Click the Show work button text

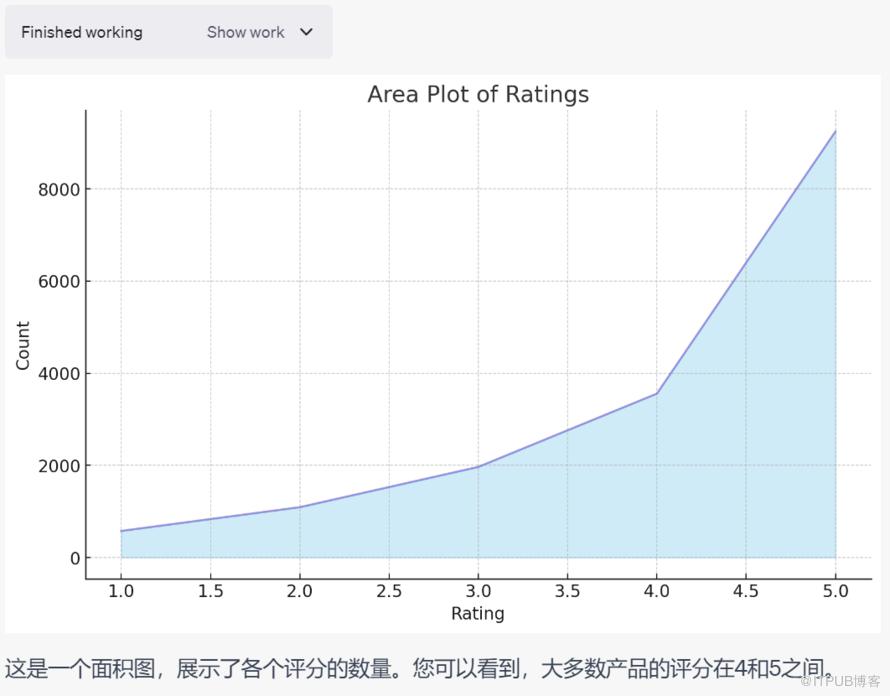(x=245, y=32)
